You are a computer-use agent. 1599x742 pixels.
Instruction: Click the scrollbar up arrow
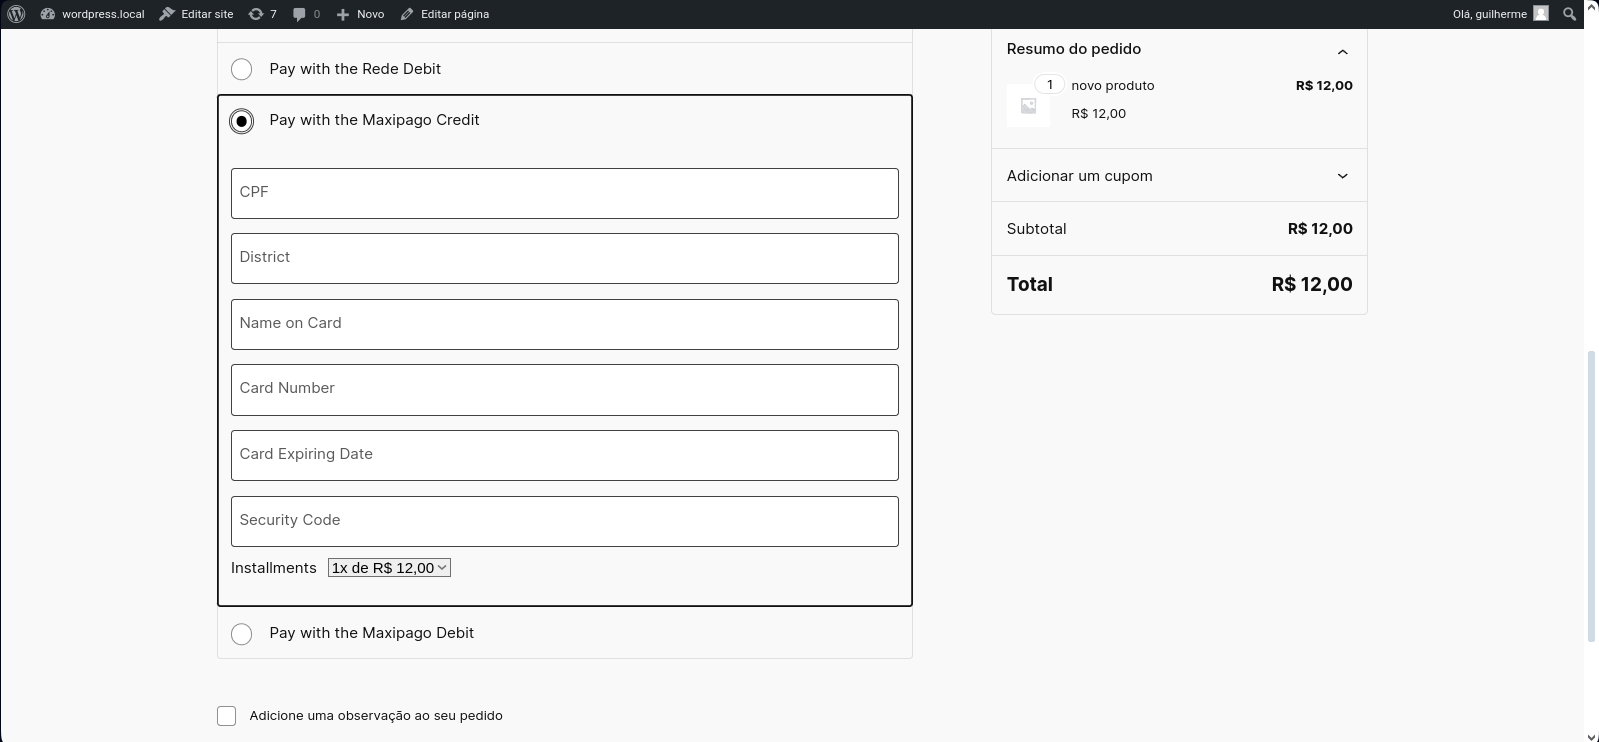(1591, 6)
